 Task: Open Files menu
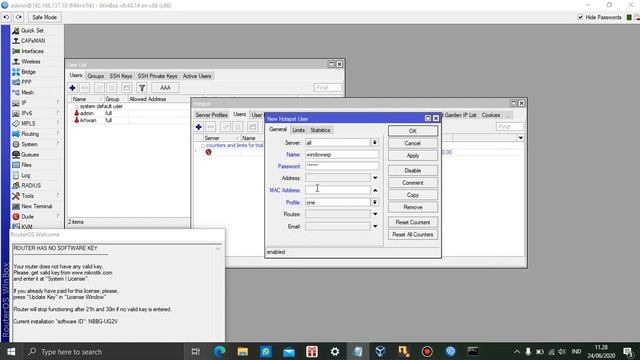click(x=26, y=165)
